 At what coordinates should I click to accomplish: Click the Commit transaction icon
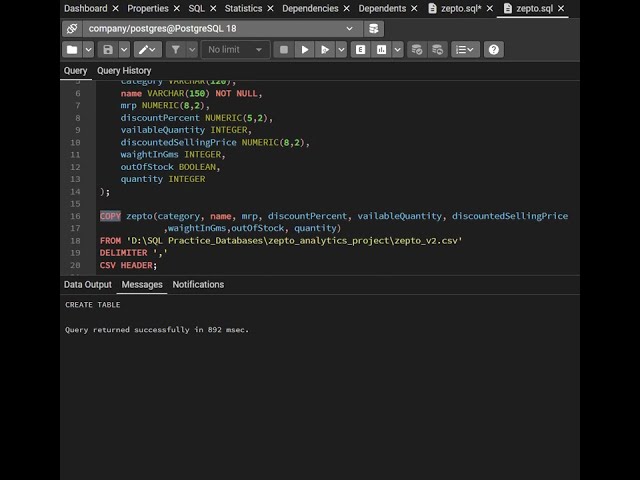[416, 50]
